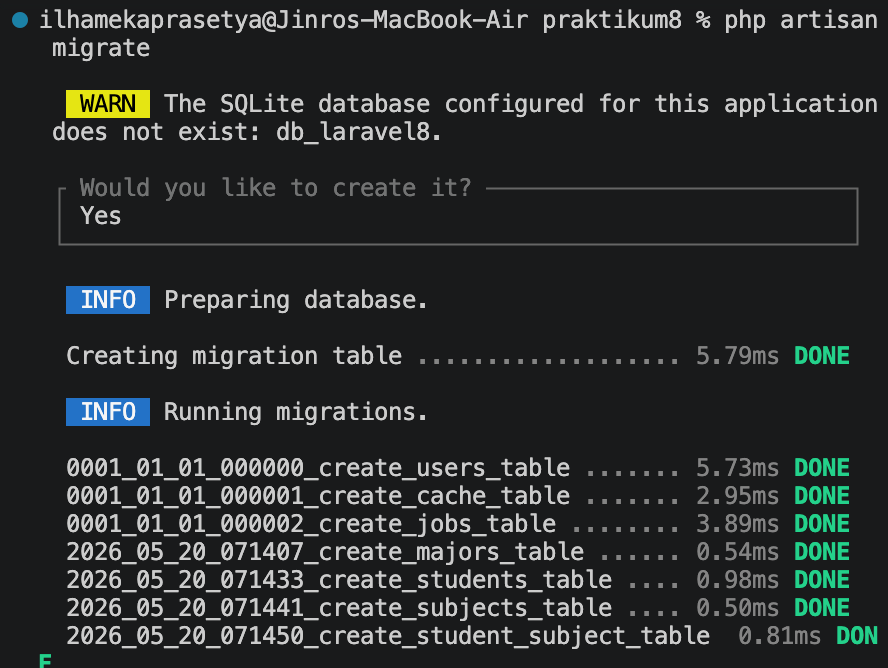
Task: Click the 'Would you like to create it?' prompt
Action: pyautogui.click(x=275, y=188)
